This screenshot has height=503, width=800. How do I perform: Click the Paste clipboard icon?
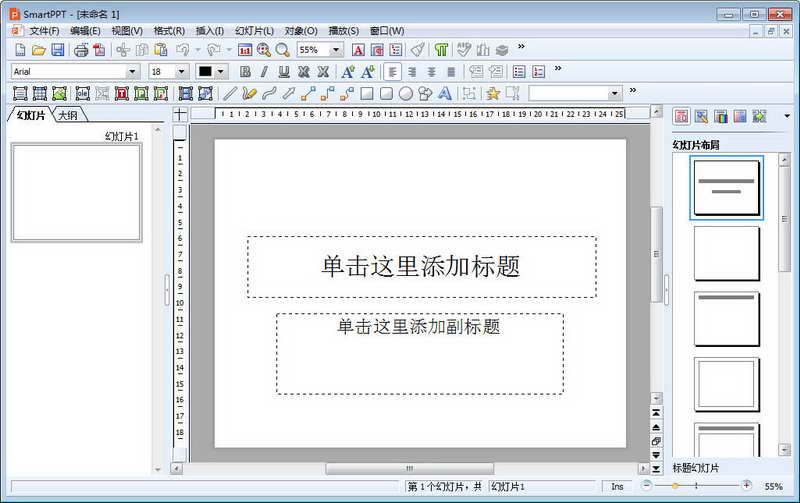pyautogui.click(x=161, y=50)
